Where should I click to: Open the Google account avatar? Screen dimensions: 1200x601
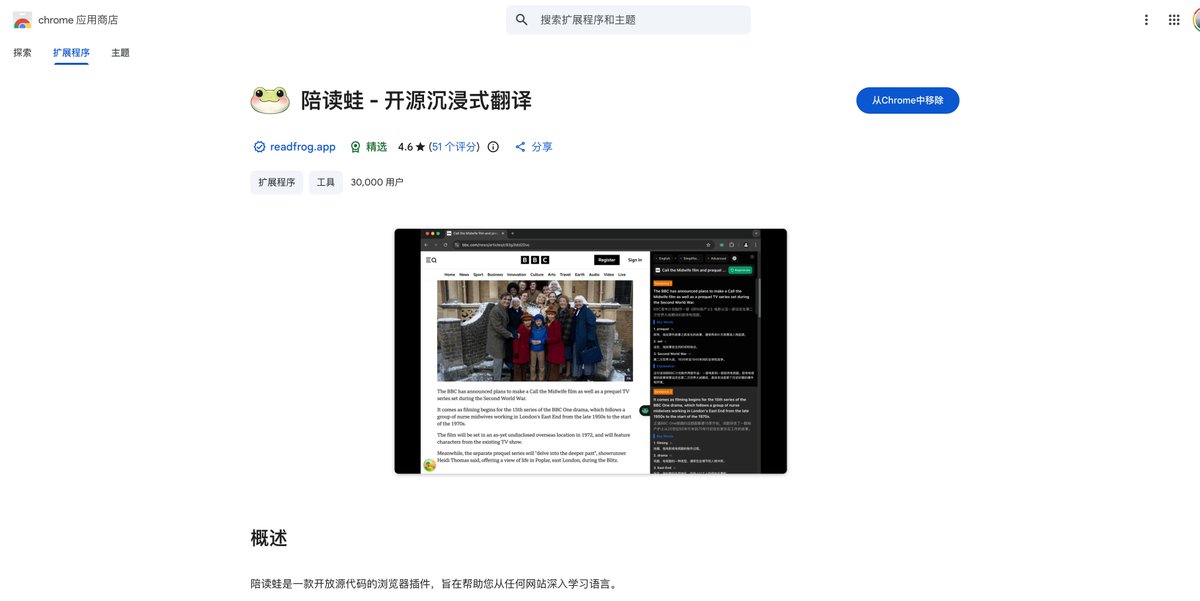(1197, 20)
